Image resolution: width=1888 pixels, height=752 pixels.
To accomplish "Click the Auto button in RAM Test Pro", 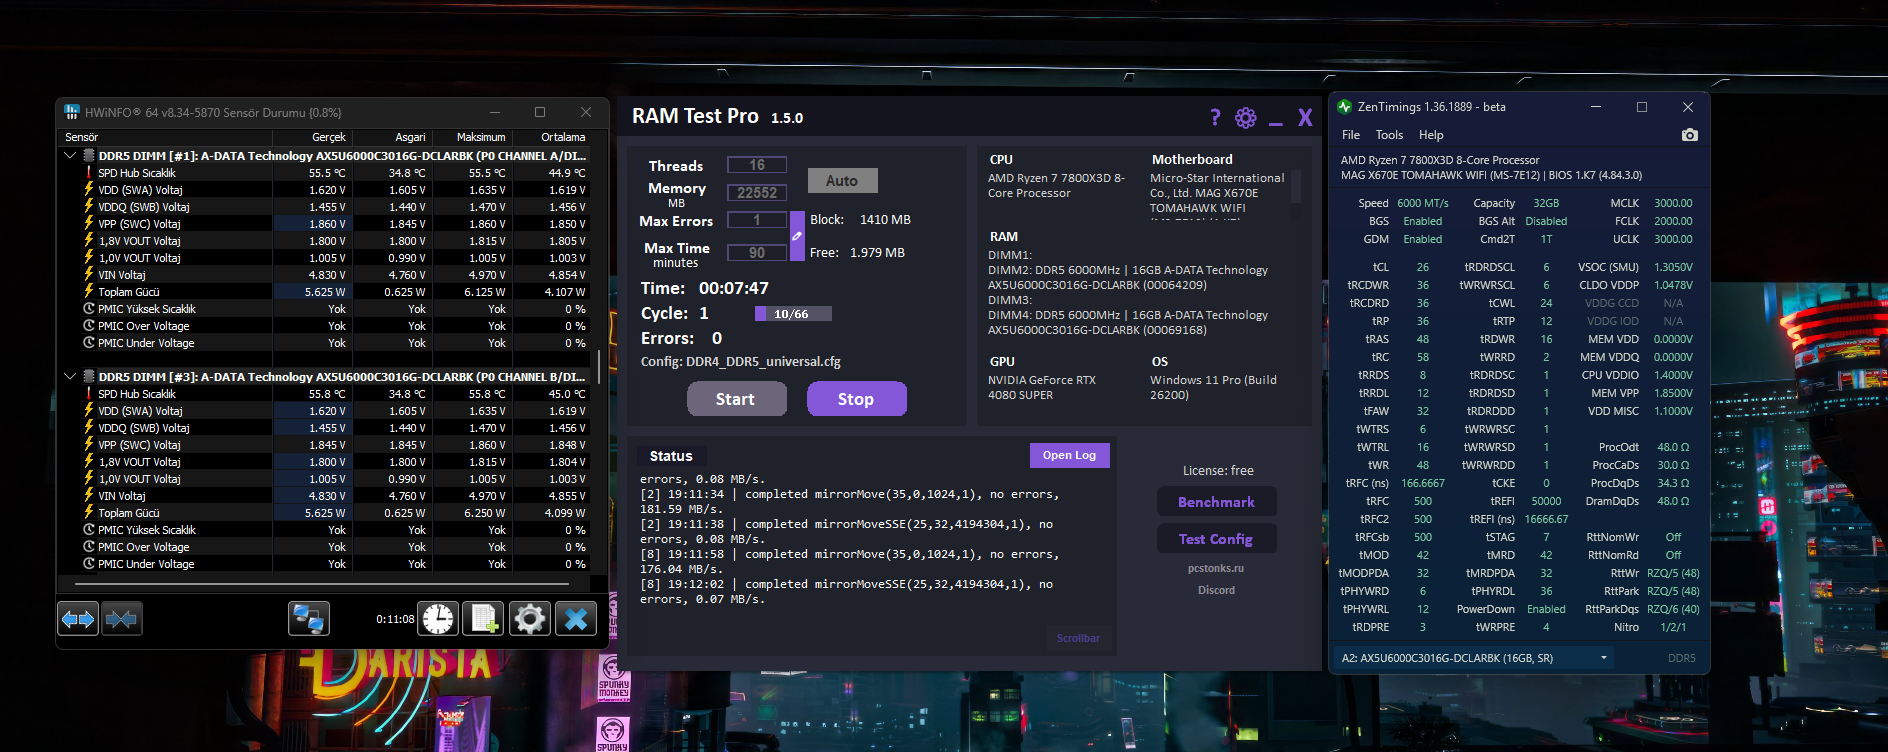I will tap(842, 181).
